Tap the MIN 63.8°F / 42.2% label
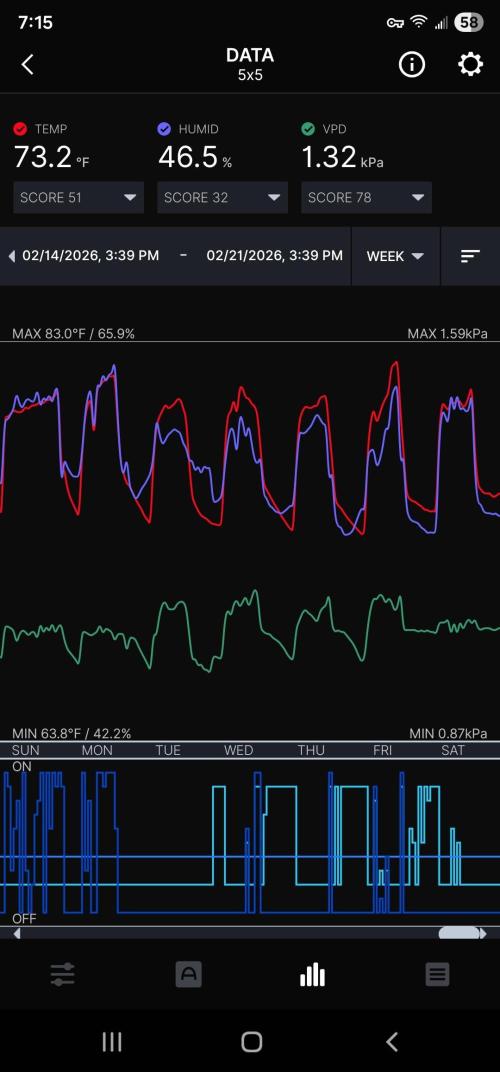The height and width of the screenshot is (1072, 500). (71, 734)
